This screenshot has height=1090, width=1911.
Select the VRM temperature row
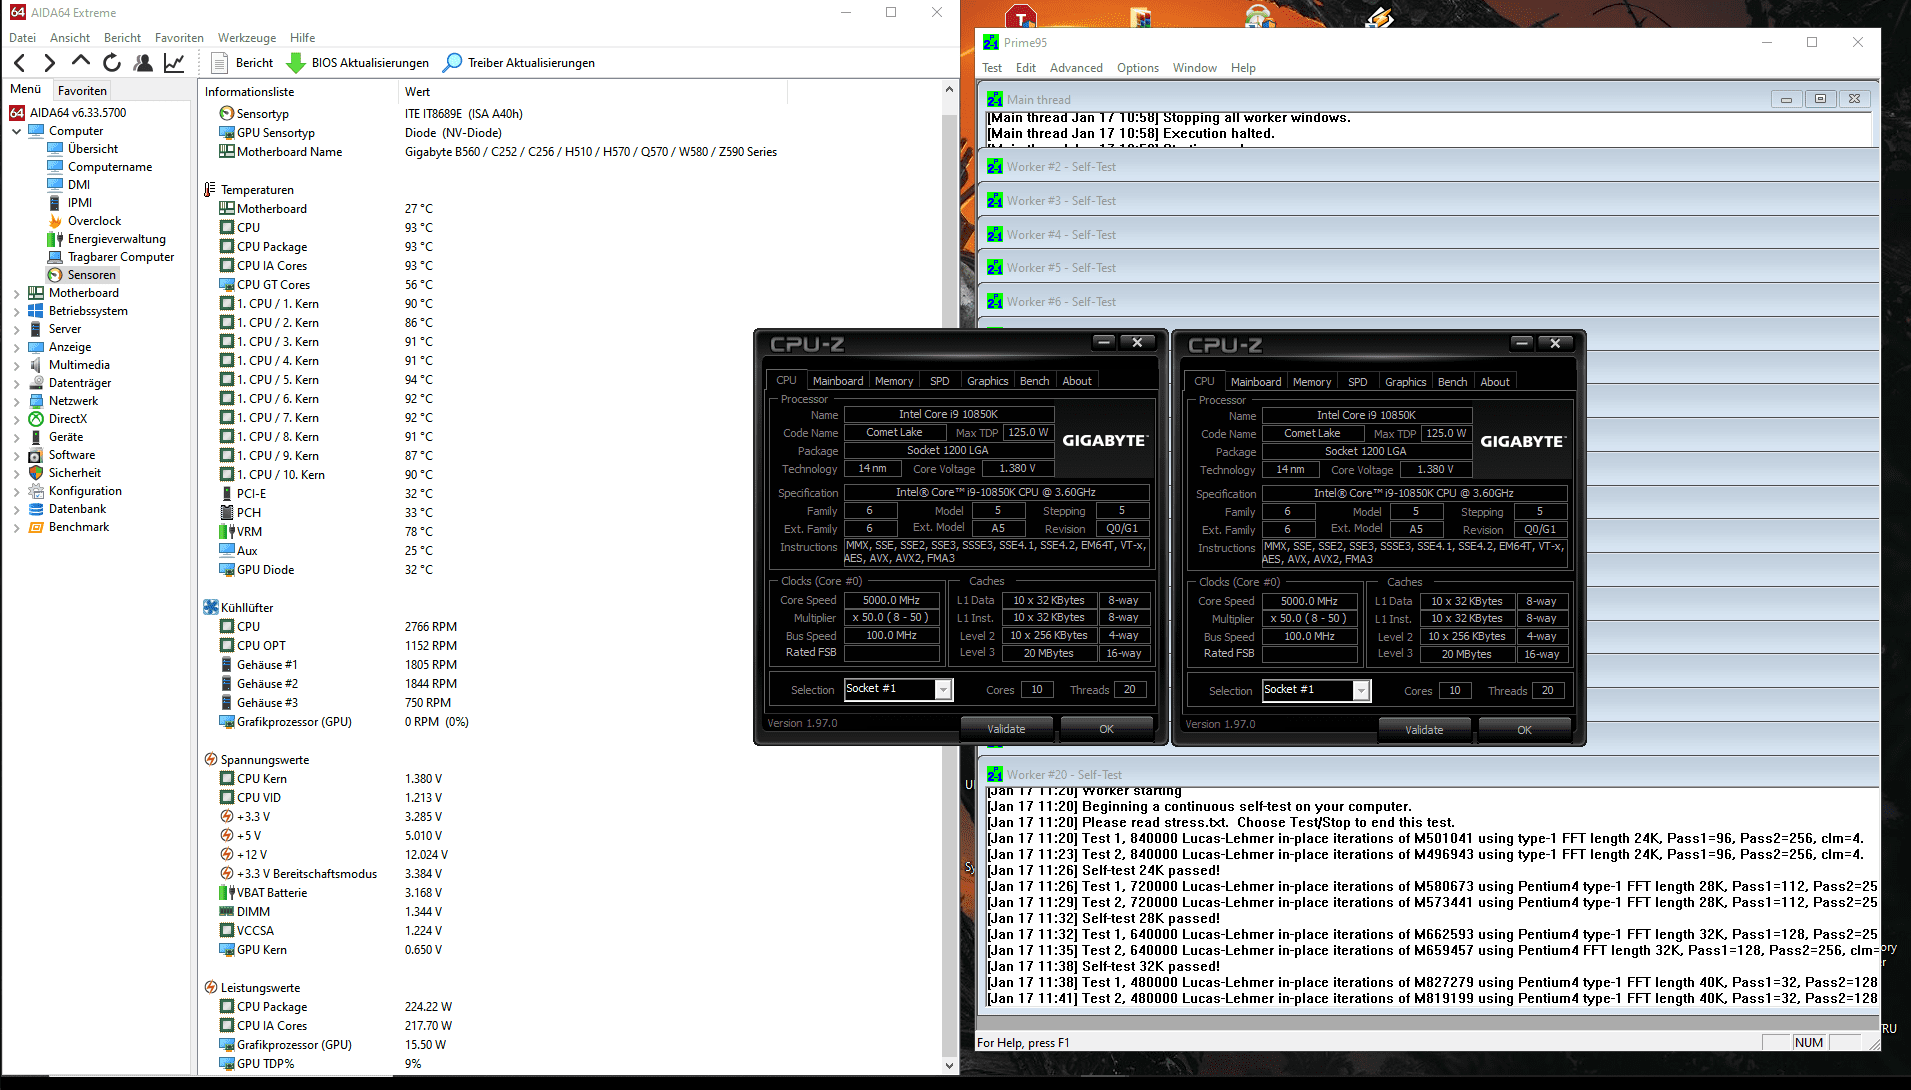point(570,532)
